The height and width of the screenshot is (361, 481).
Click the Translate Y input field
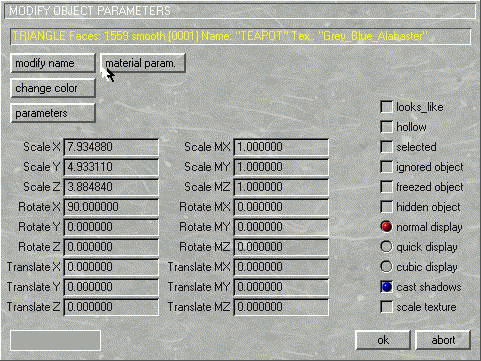coord(111,287)
